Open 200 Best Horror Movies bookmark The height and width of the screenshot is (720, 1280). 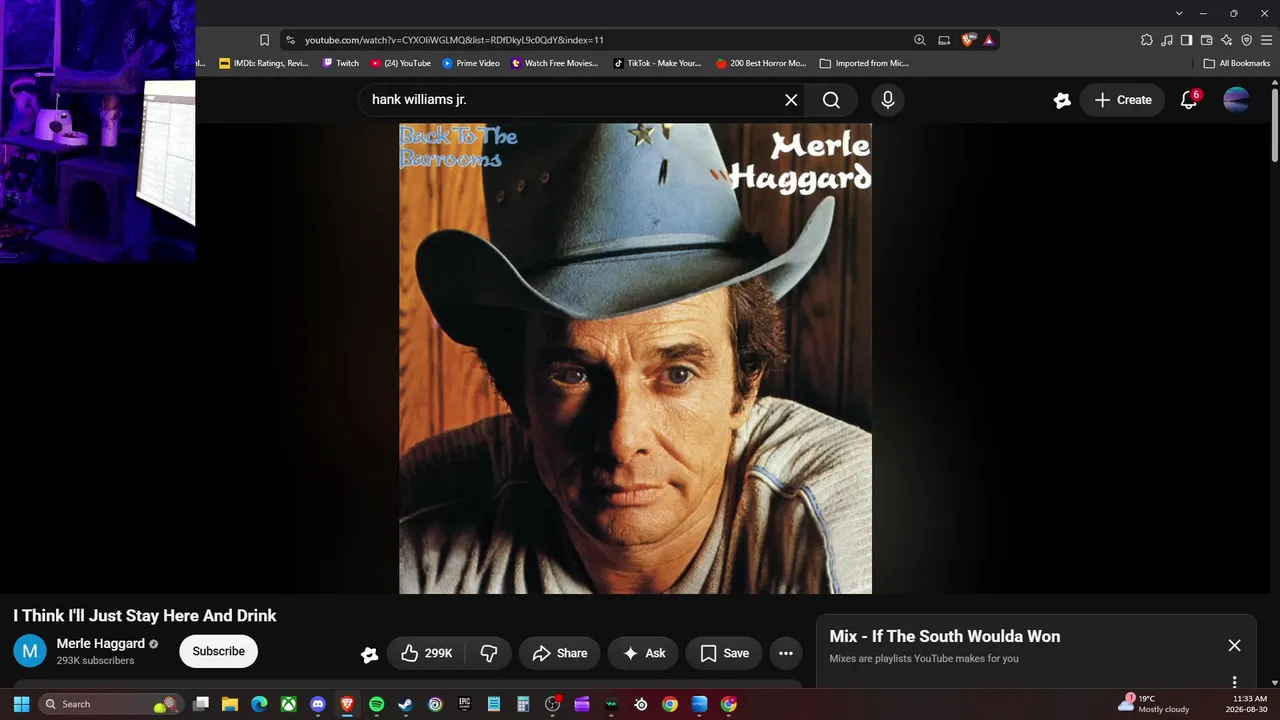(761, 63)
